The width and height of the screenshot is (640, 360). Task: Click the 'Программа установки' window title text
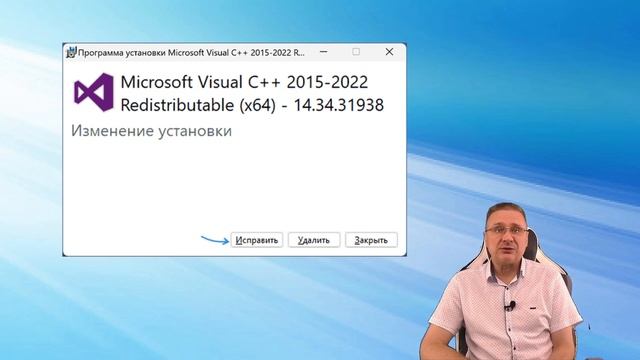(191, 53)
